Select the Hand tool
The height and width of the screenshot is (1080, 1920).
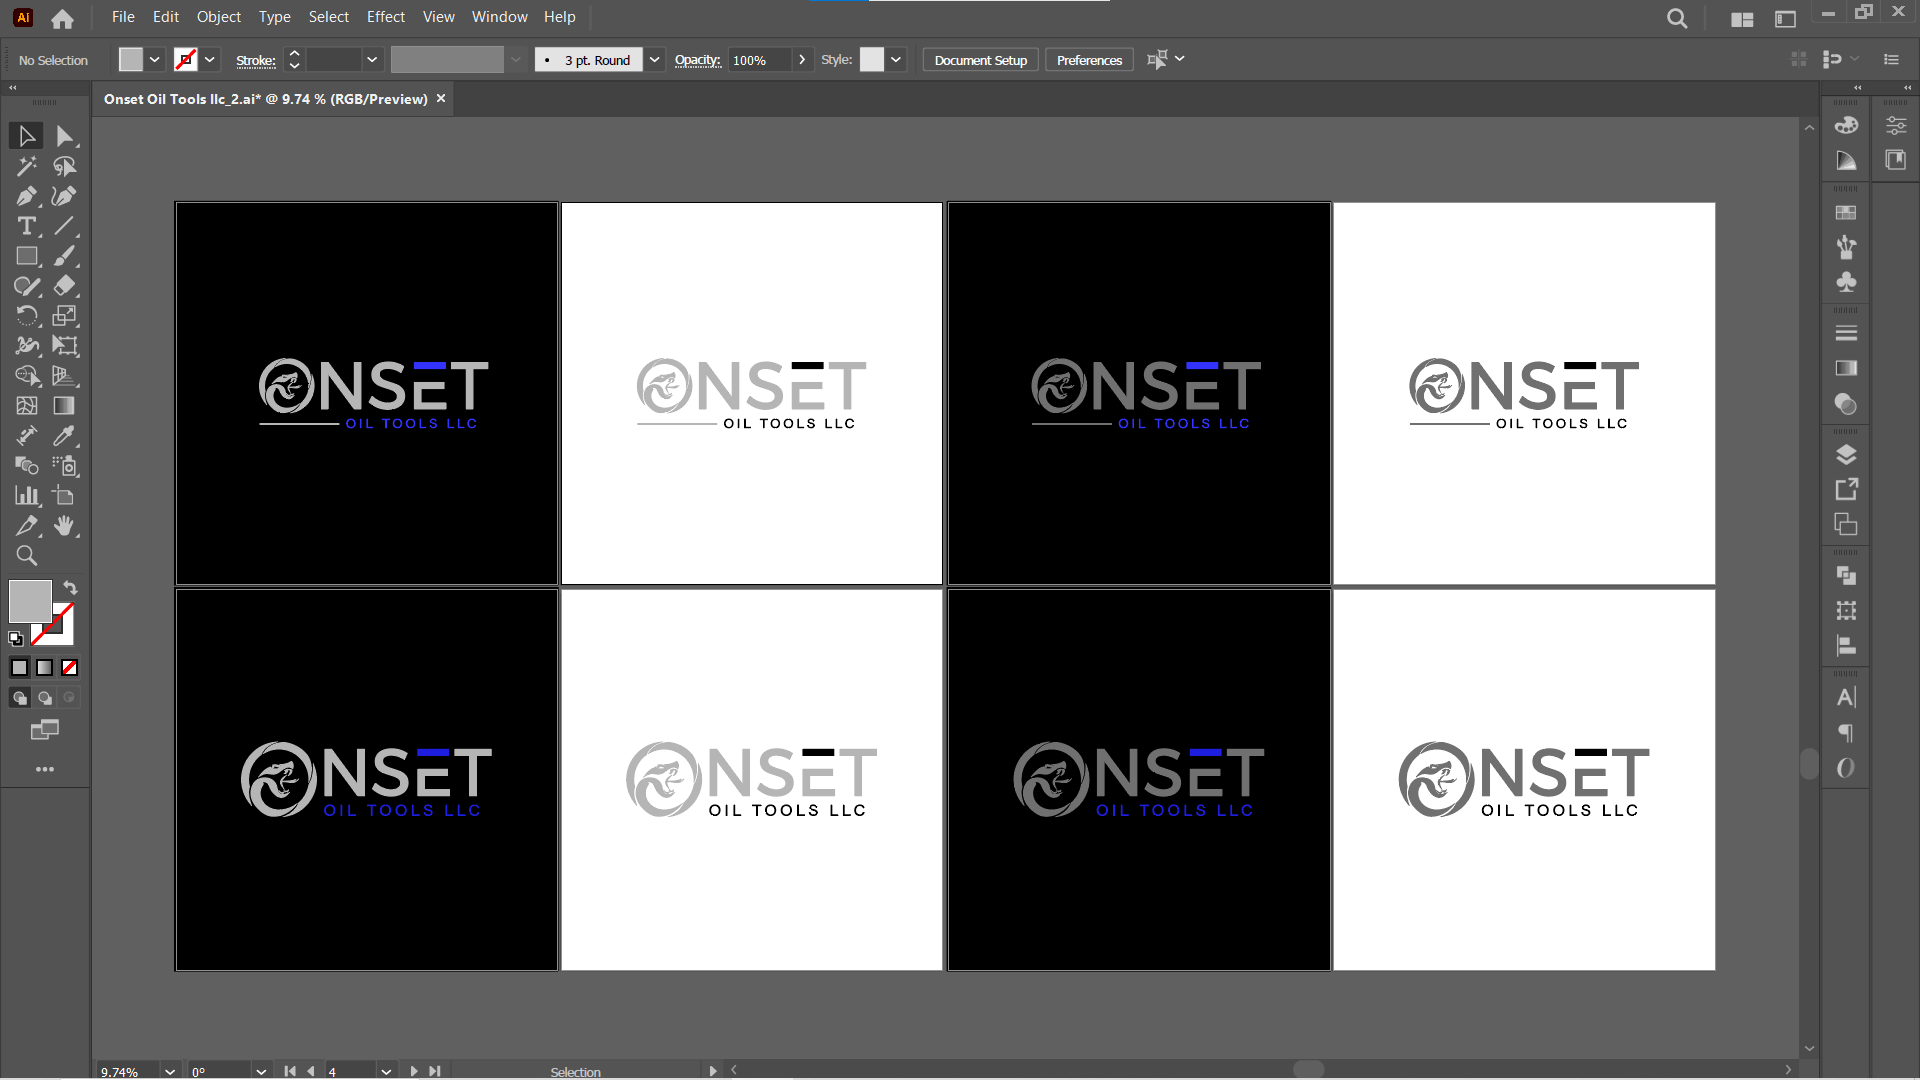point(65,526)
